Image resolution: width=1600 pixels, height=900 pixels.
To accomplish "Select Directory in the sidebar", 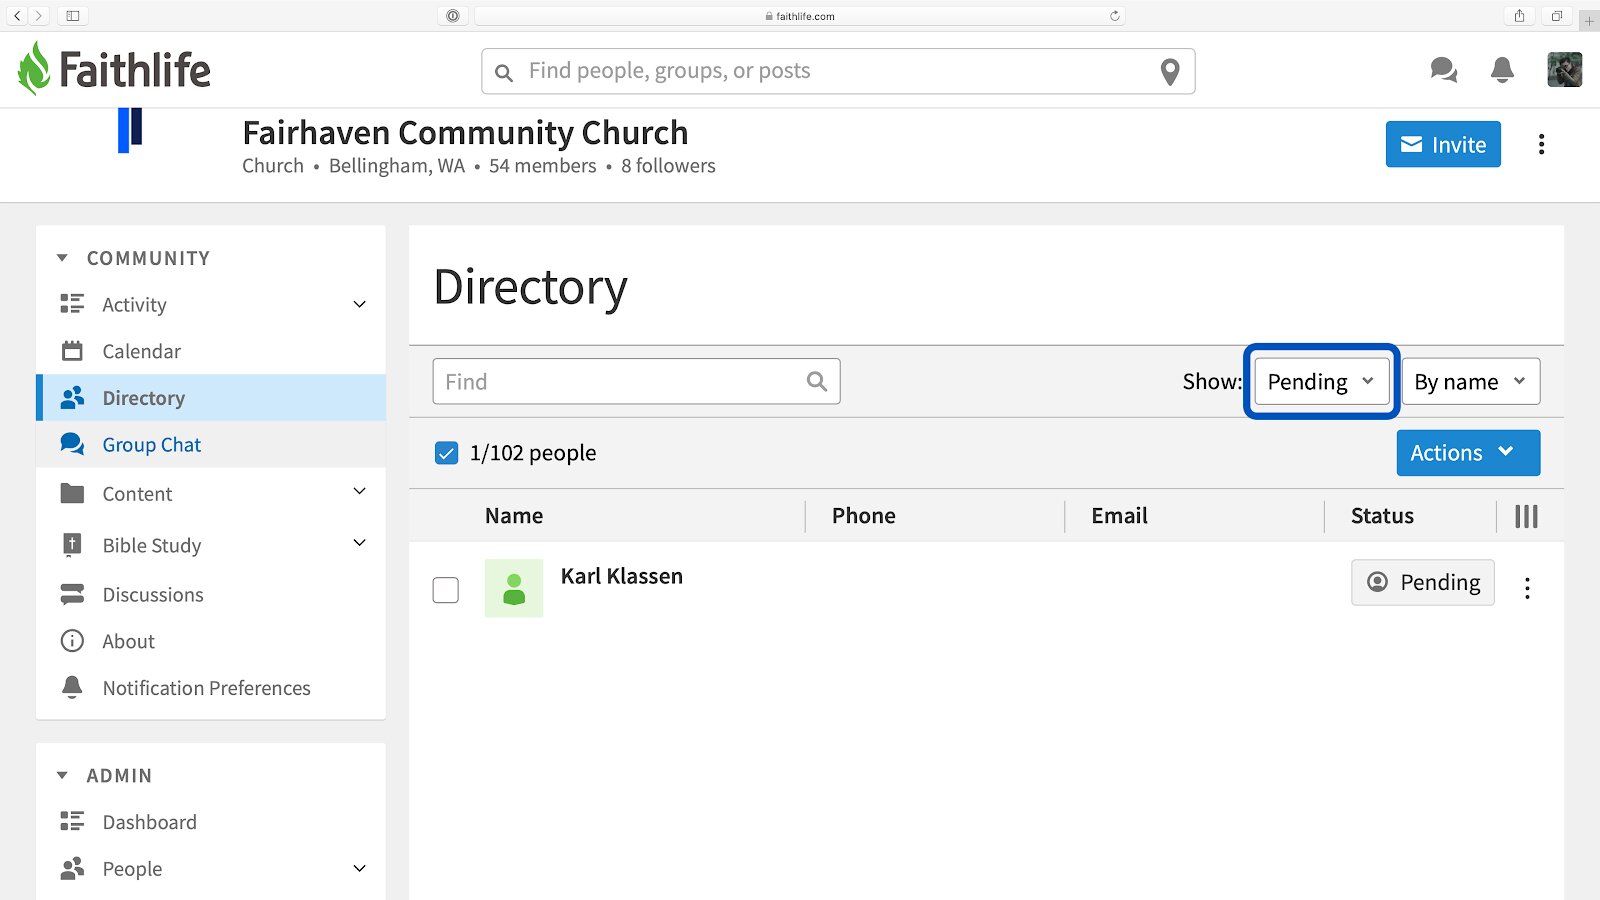I will [x=211, y=398].
